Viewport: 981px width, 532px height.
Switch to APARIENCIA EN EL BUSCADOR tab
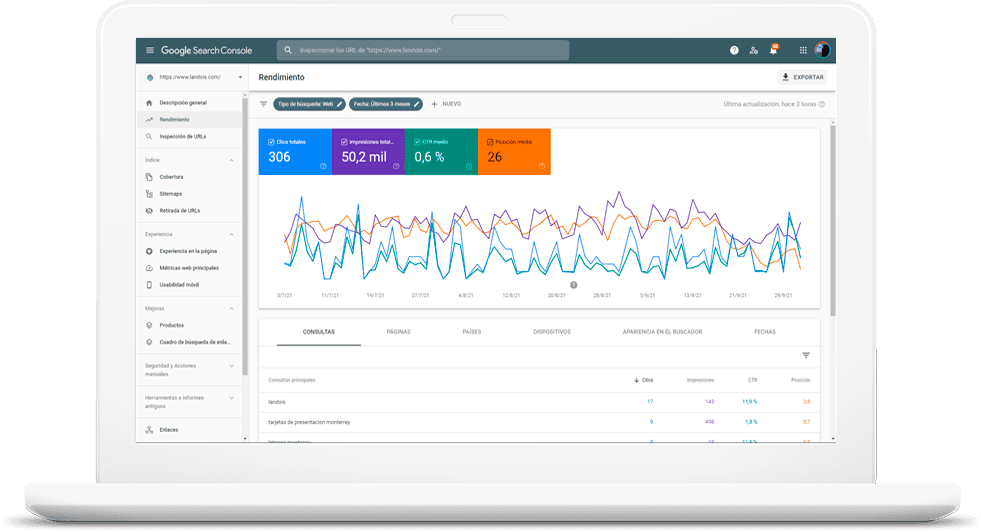[663, 332]
